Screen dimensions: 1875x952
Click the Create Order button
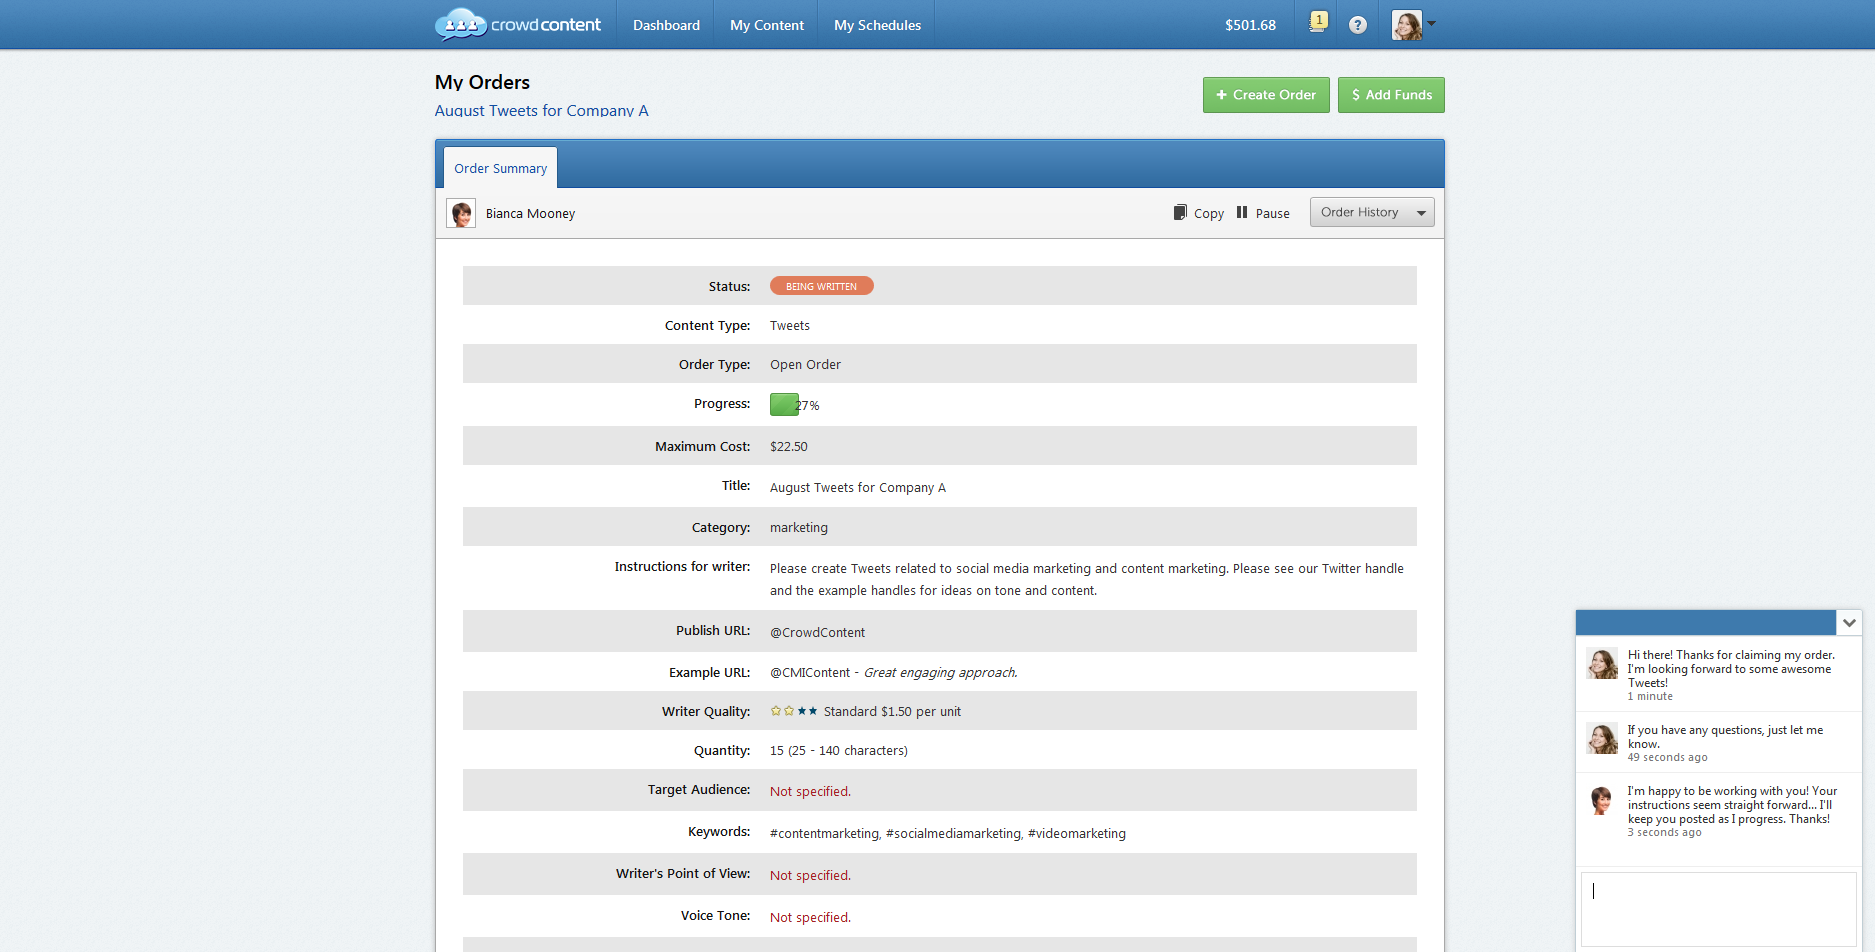[x=1265, y=95]
